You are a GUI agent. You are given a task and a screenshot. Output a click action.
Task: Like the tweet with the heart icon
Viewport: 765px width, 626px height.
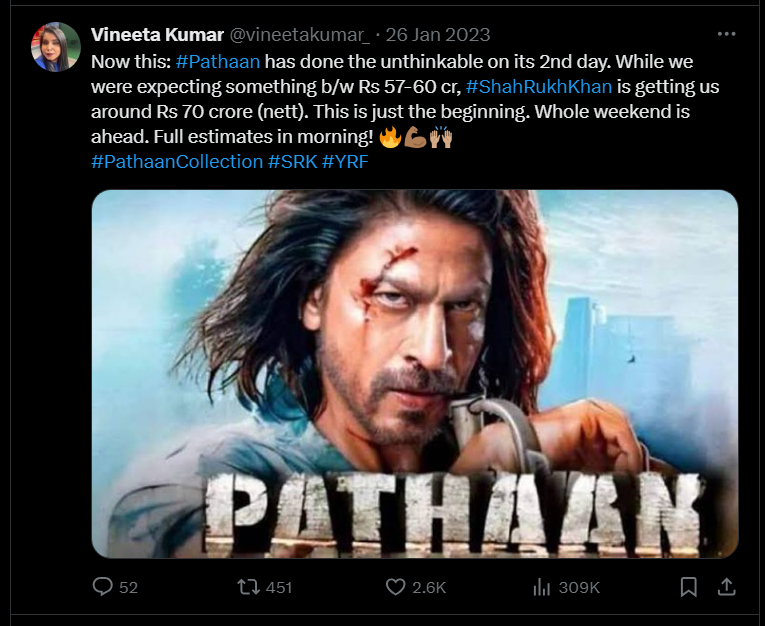point(395,587)
